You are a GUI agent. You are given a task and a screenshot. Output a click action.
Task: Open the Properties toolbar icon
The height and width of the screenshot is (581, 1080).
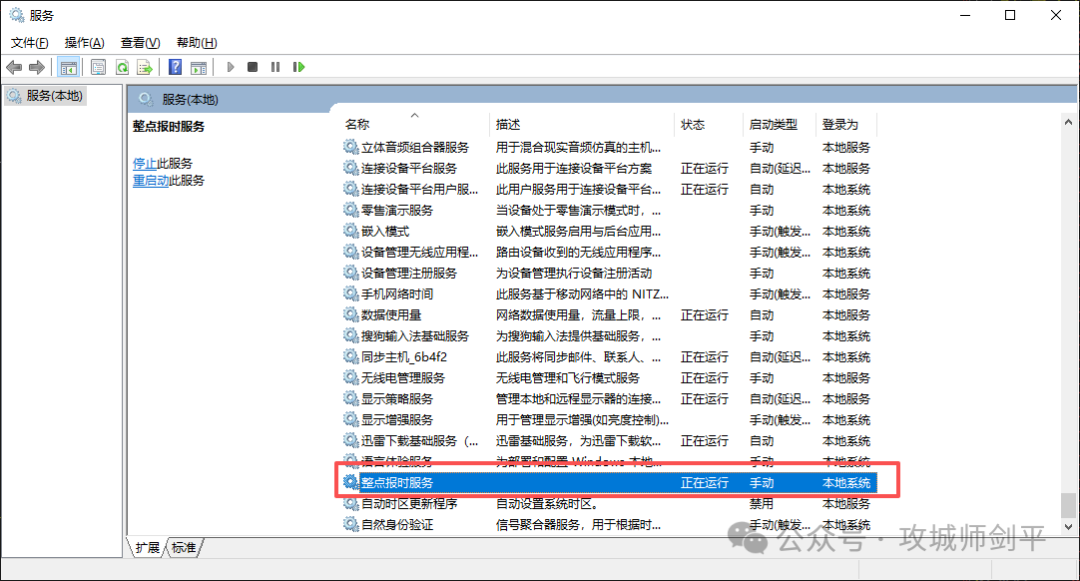click(x=98, y=67)
